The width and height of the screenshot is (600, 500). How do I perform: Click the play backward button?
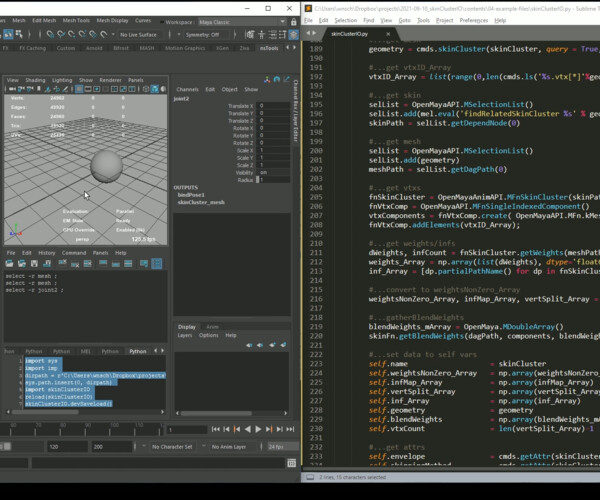click(x=248, y=429)
